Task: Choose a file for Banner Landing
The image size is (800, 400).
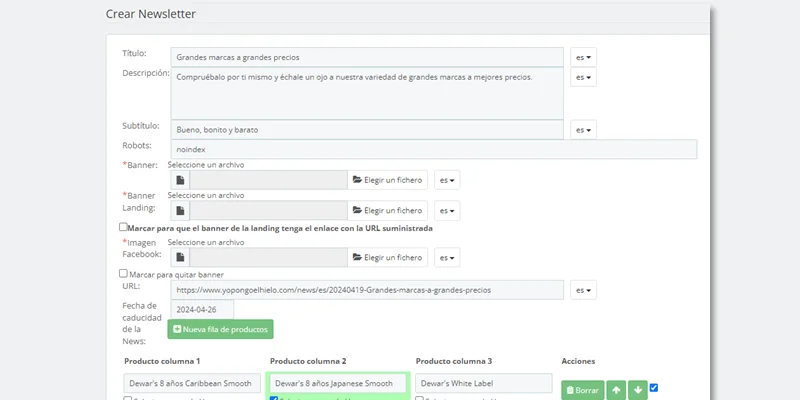Action: [388, 211]
